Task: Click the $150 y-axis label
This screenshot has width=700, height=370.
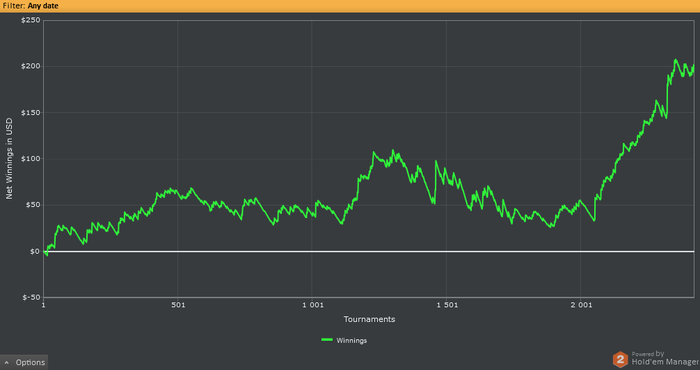Action: [x=31, y=113]
